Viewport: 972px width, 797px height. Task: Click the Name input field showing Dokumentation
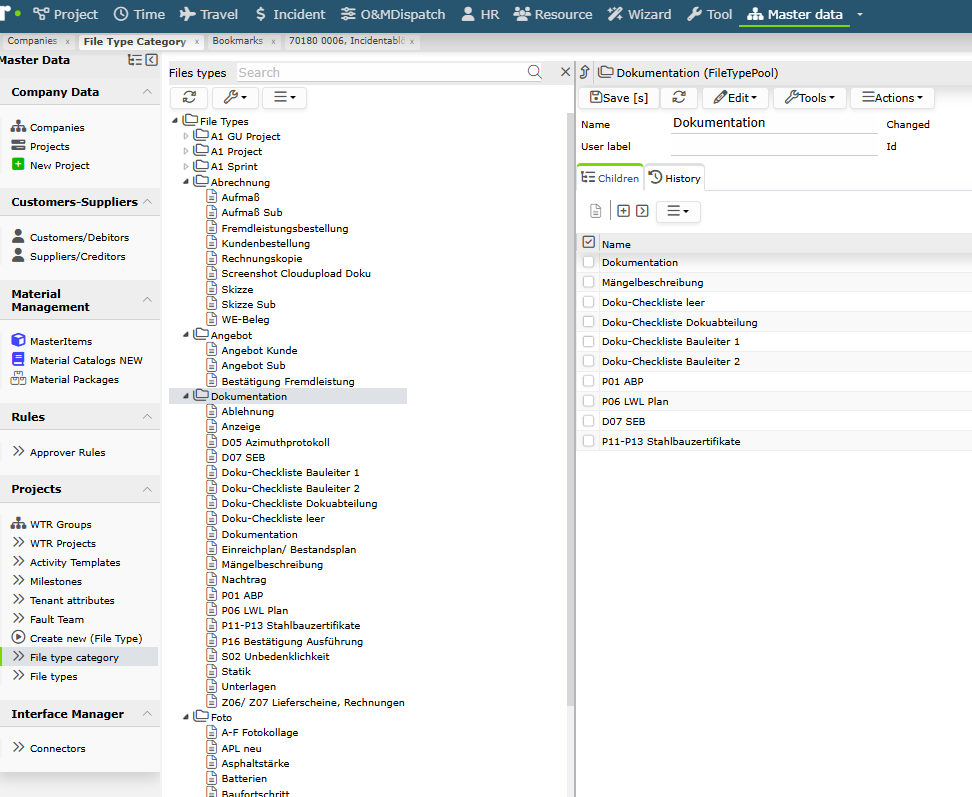point(774,123)
